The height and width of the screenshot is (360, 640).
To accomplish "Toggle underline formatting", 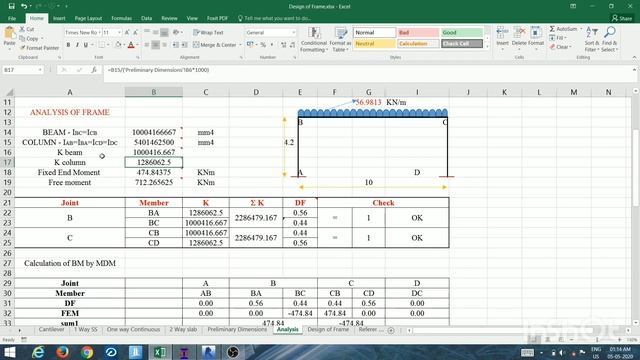I will click(x=85, y=45).
